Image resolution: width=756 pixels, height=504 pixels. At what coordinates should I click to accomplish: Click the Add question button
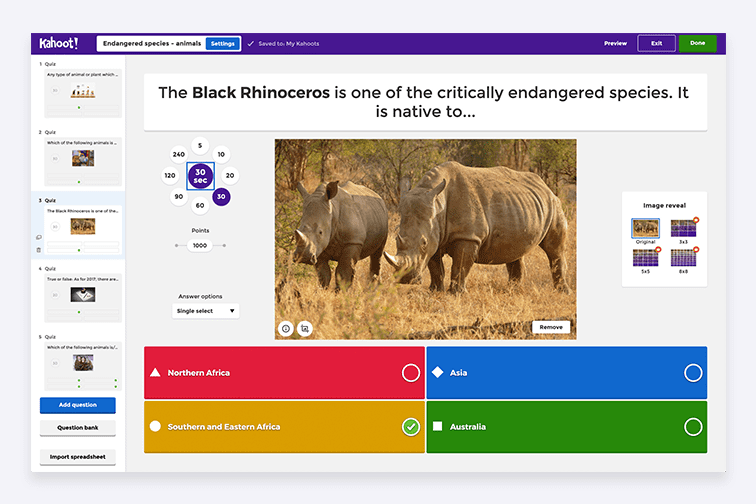point(78,405)
